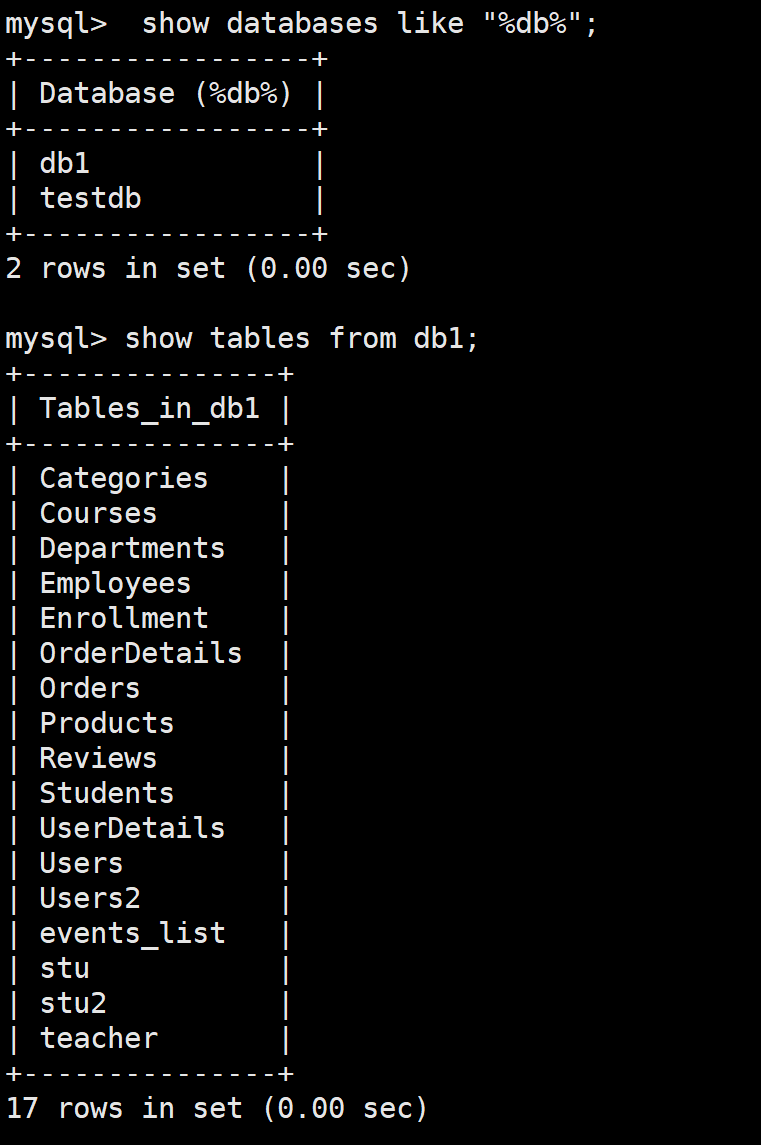Click the Products table entry
The width and height of the screenshot is (761, 1145).
107,723
